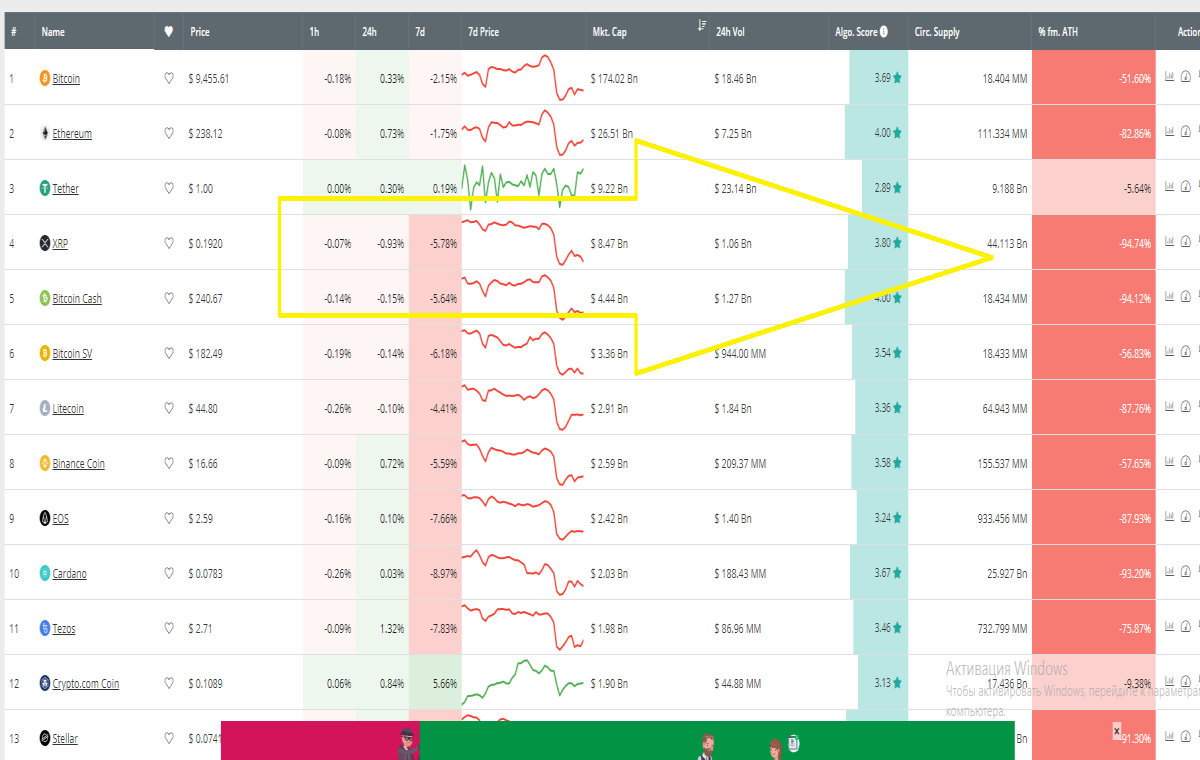1200x760 pixels.
Task: Open the chart icon in EOS's row
Action: coord(1170,516)
